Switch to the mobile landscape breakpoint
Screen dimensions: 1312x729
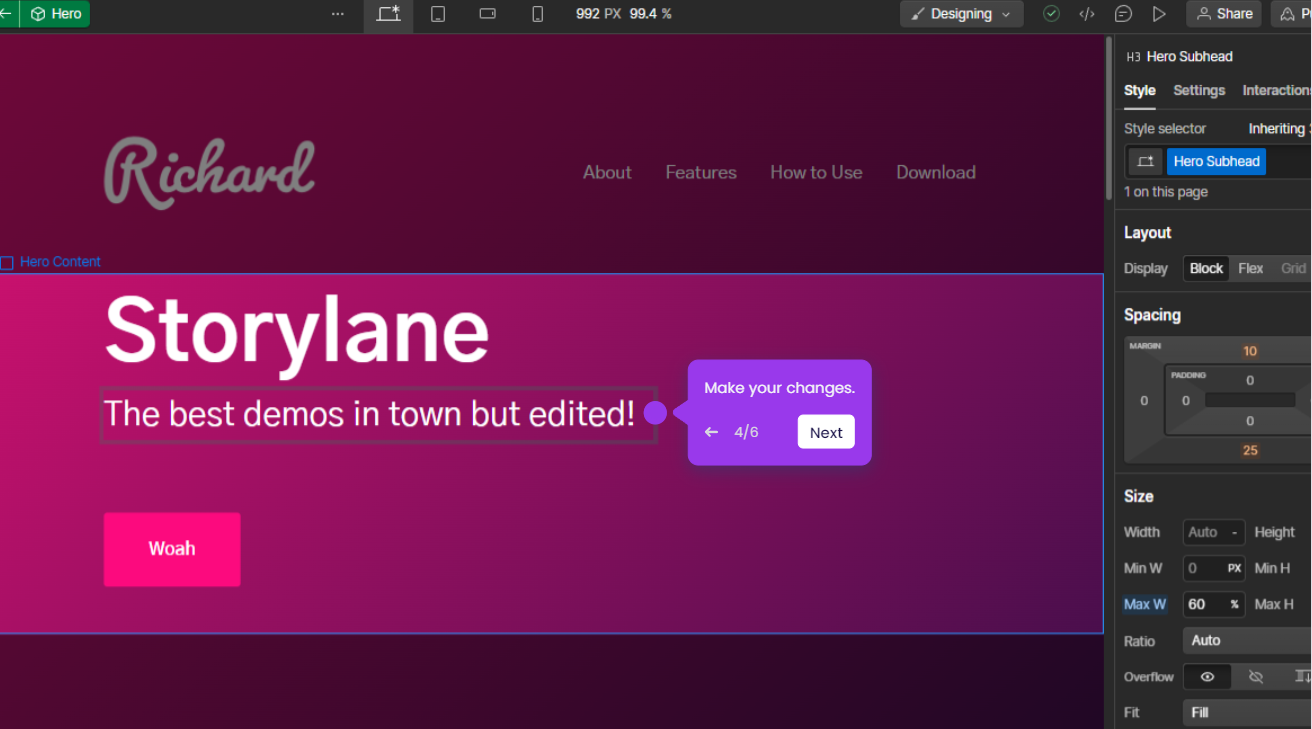(487, 14)
